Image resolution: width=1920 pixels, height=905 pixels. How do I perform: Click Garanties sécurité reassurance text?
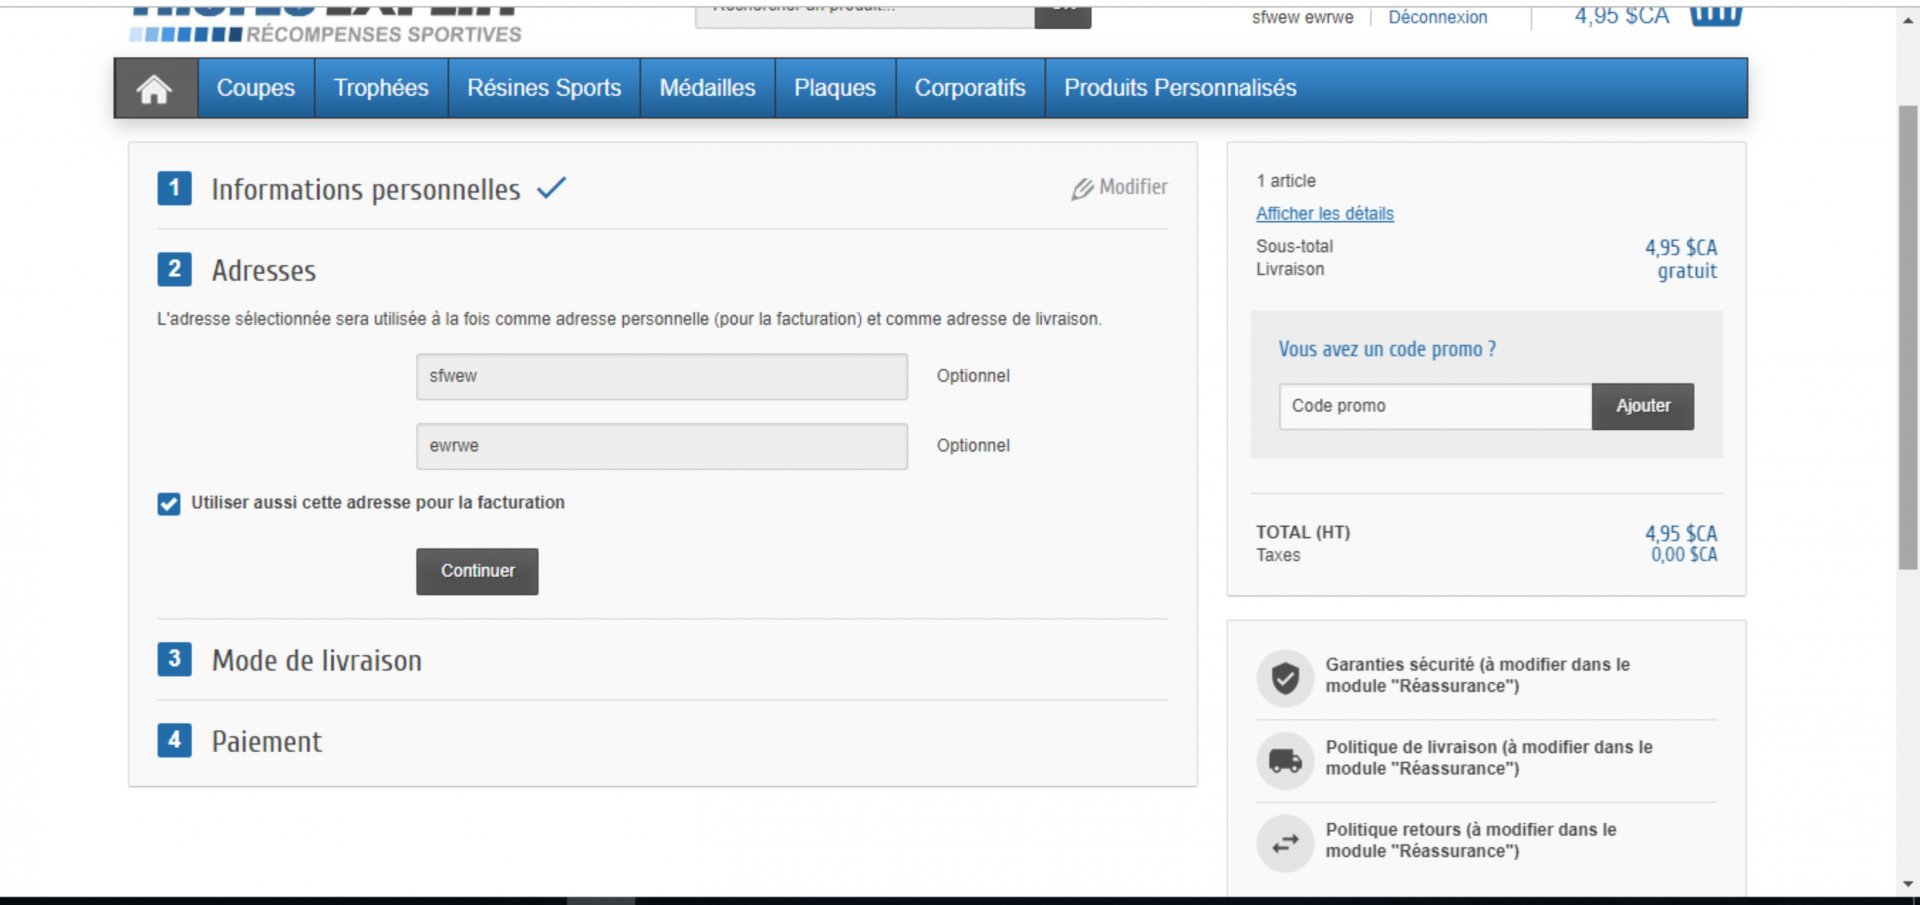(1477, 675)
